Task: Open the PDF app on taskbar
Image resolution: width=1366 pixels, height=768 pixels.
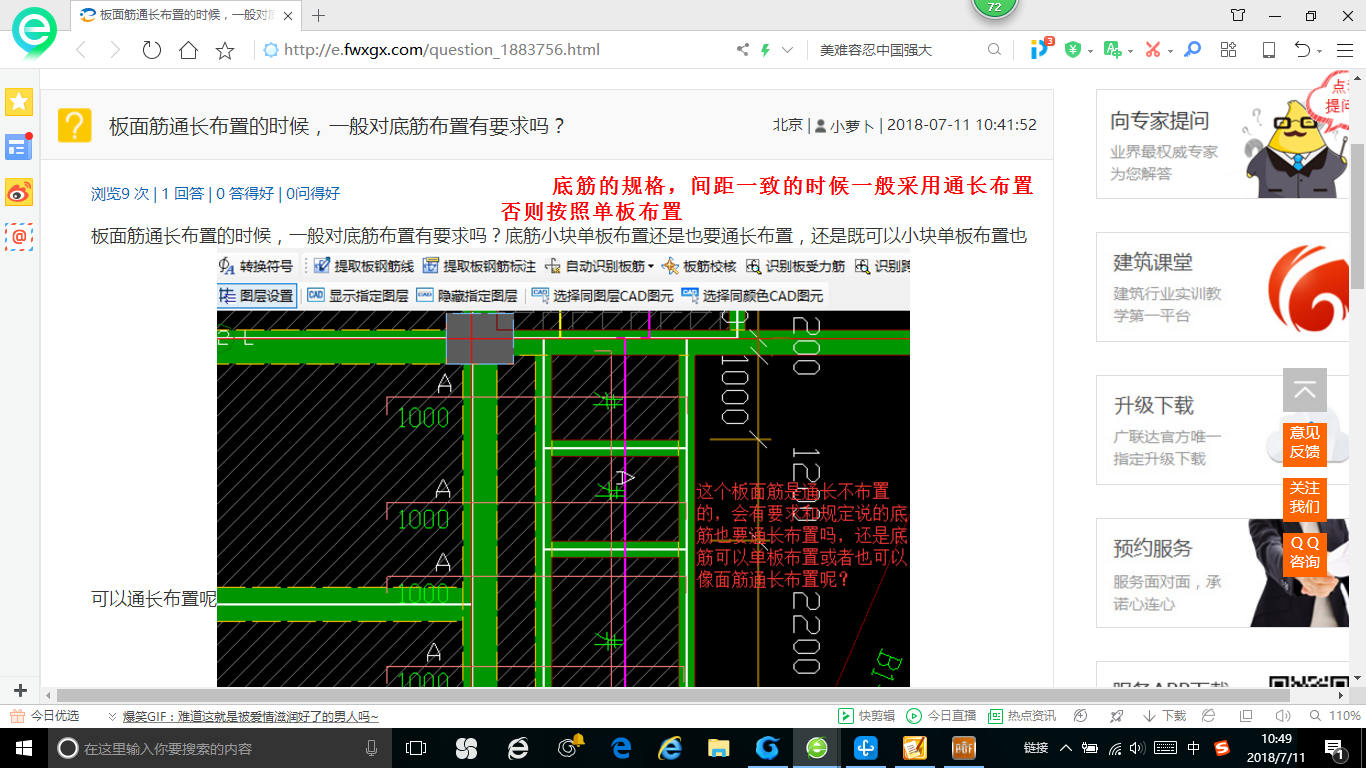Action: tap(964, 748)
